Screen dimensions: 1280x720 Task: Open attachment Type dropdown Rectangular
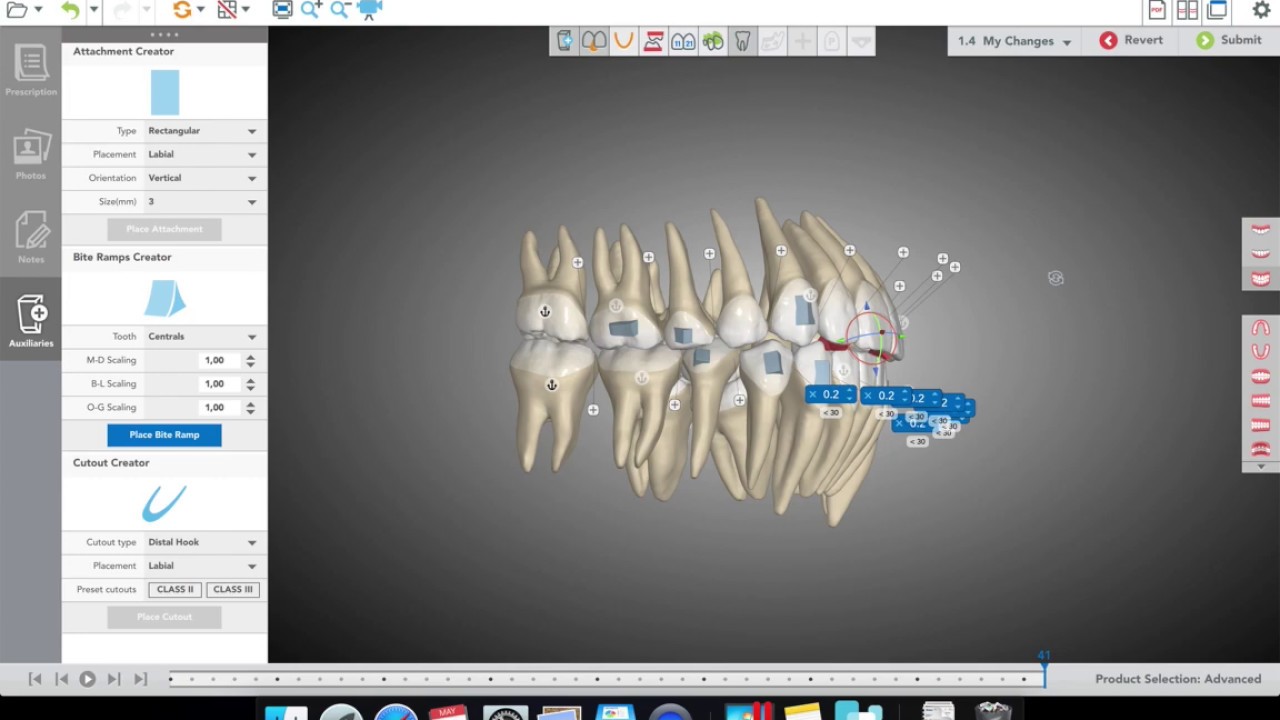click(x=202, y=131)
